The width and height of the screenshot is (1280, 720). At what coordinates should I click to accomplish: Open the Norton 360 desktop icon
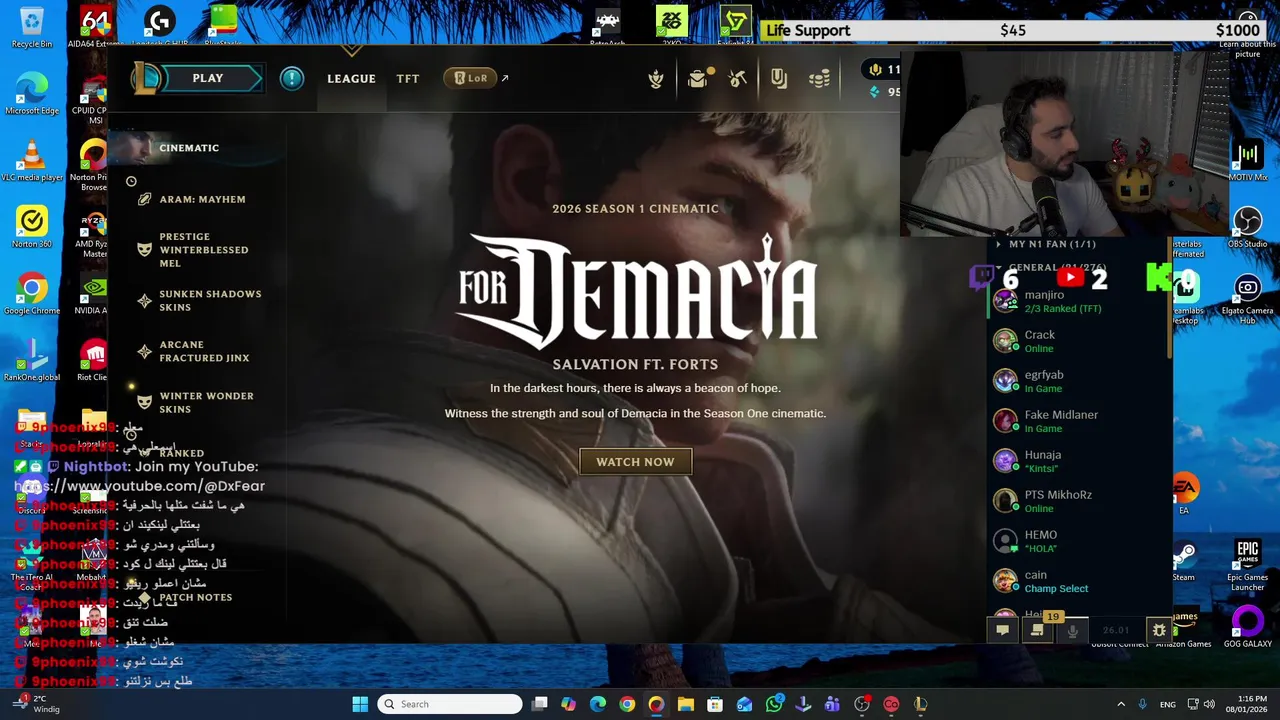pos(32,227)
